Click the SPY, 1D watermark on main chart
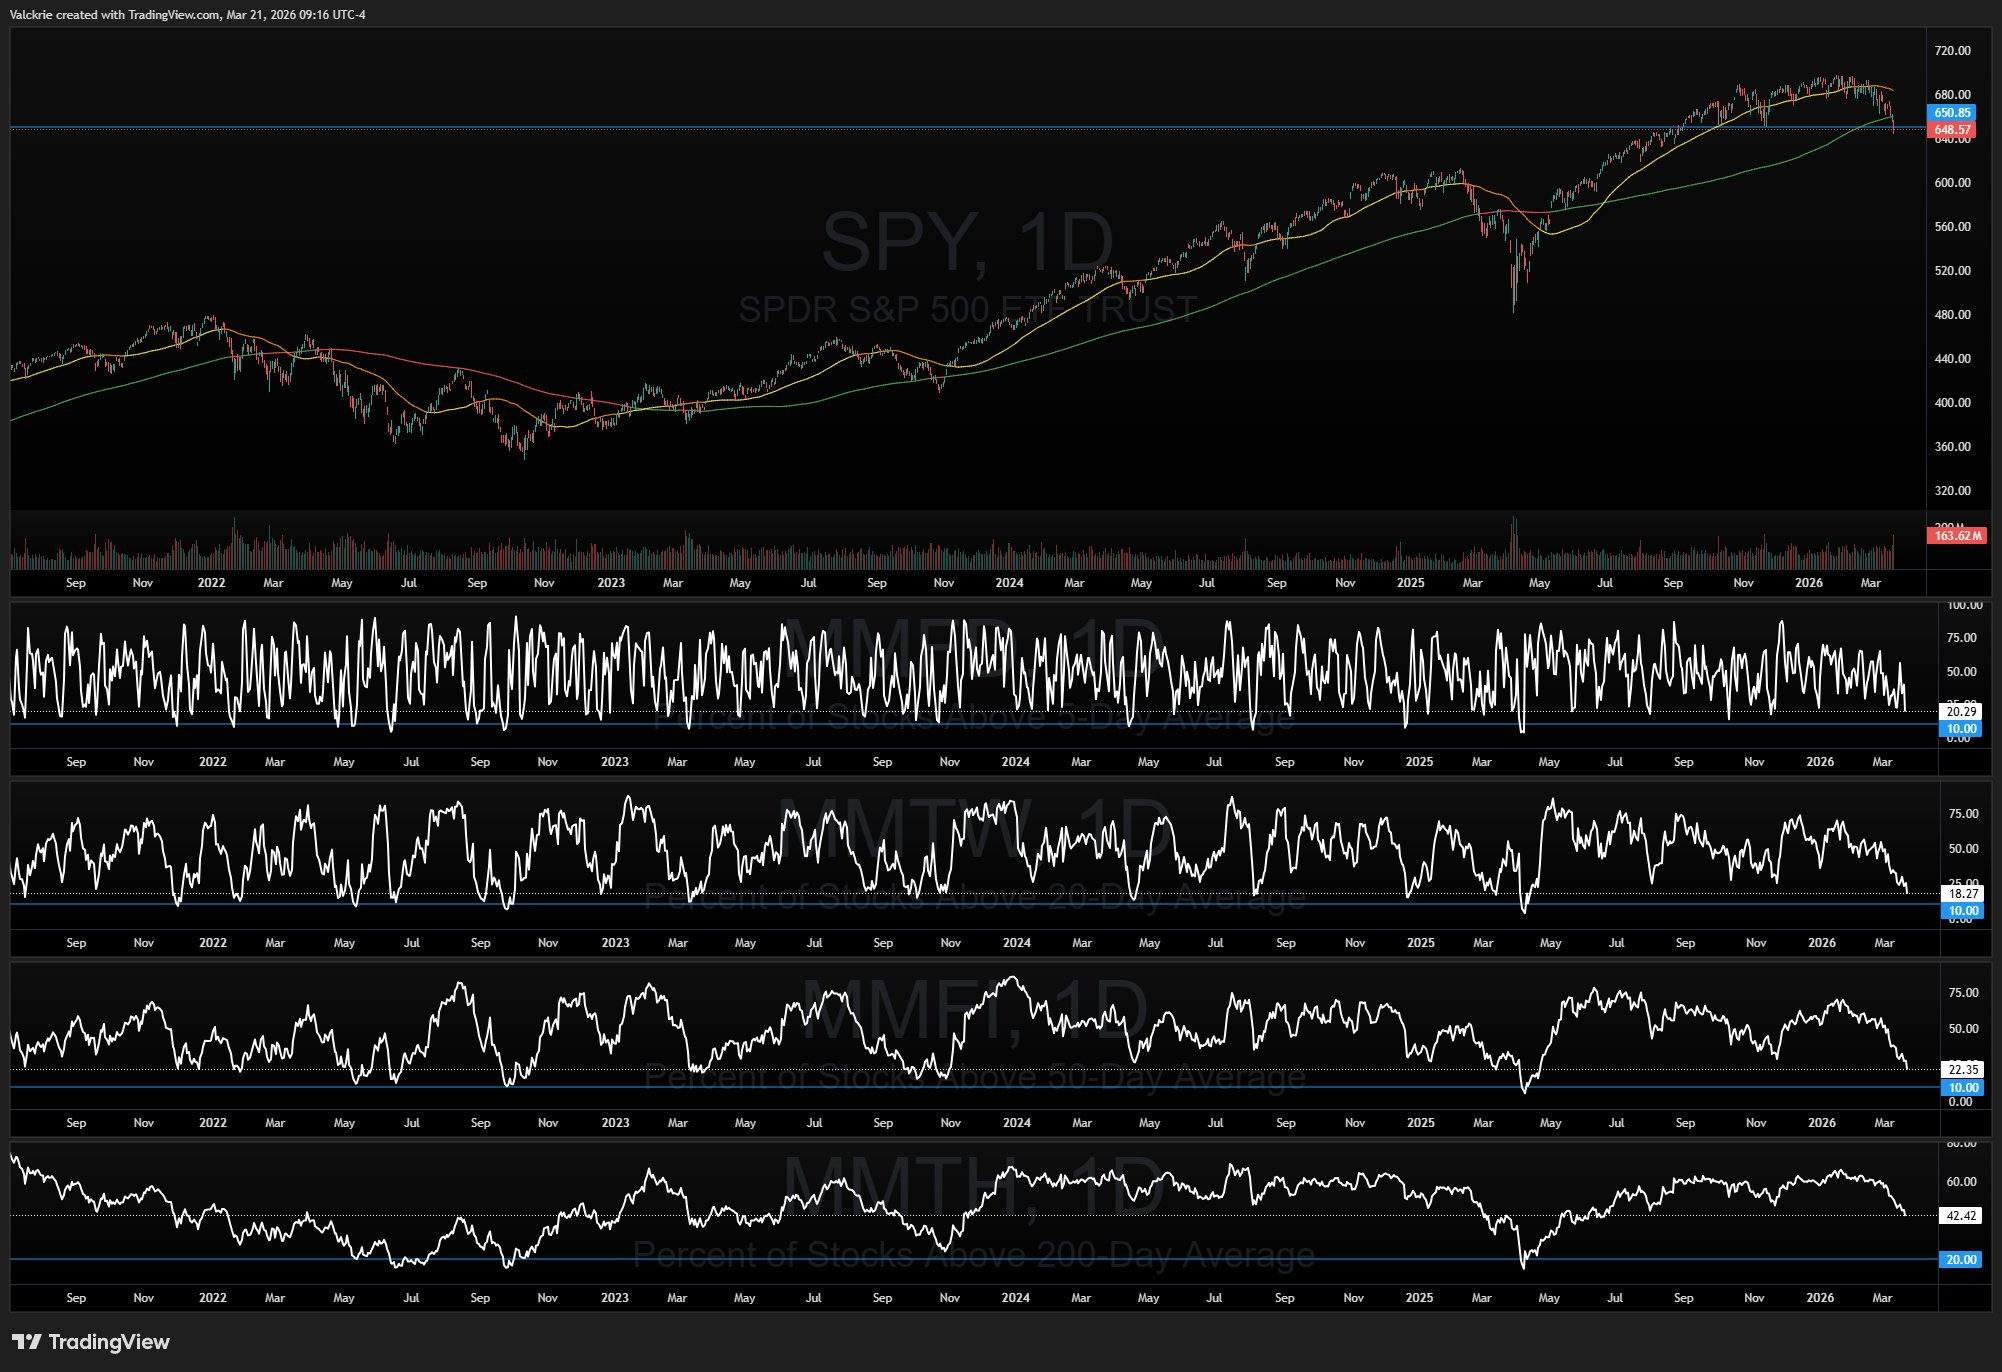This screenshot has height=1372, width=2002. pyautogui.click(x=967, y=242)
